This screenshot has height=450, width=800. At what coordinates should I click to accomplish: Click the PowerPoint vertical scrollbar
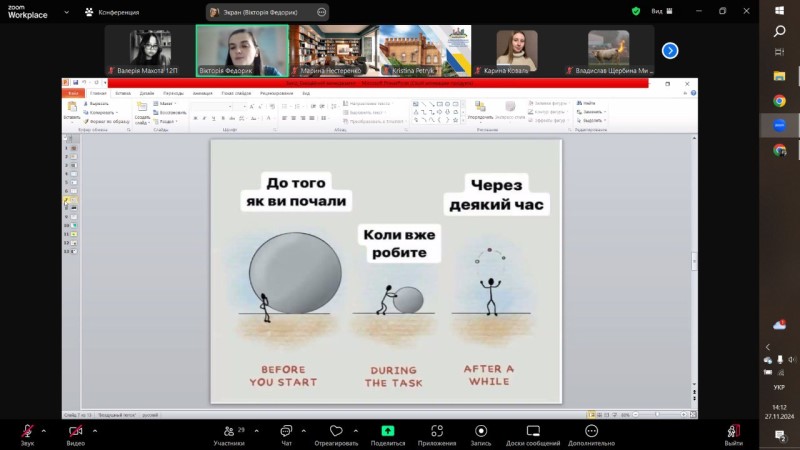tap(694, 261)
